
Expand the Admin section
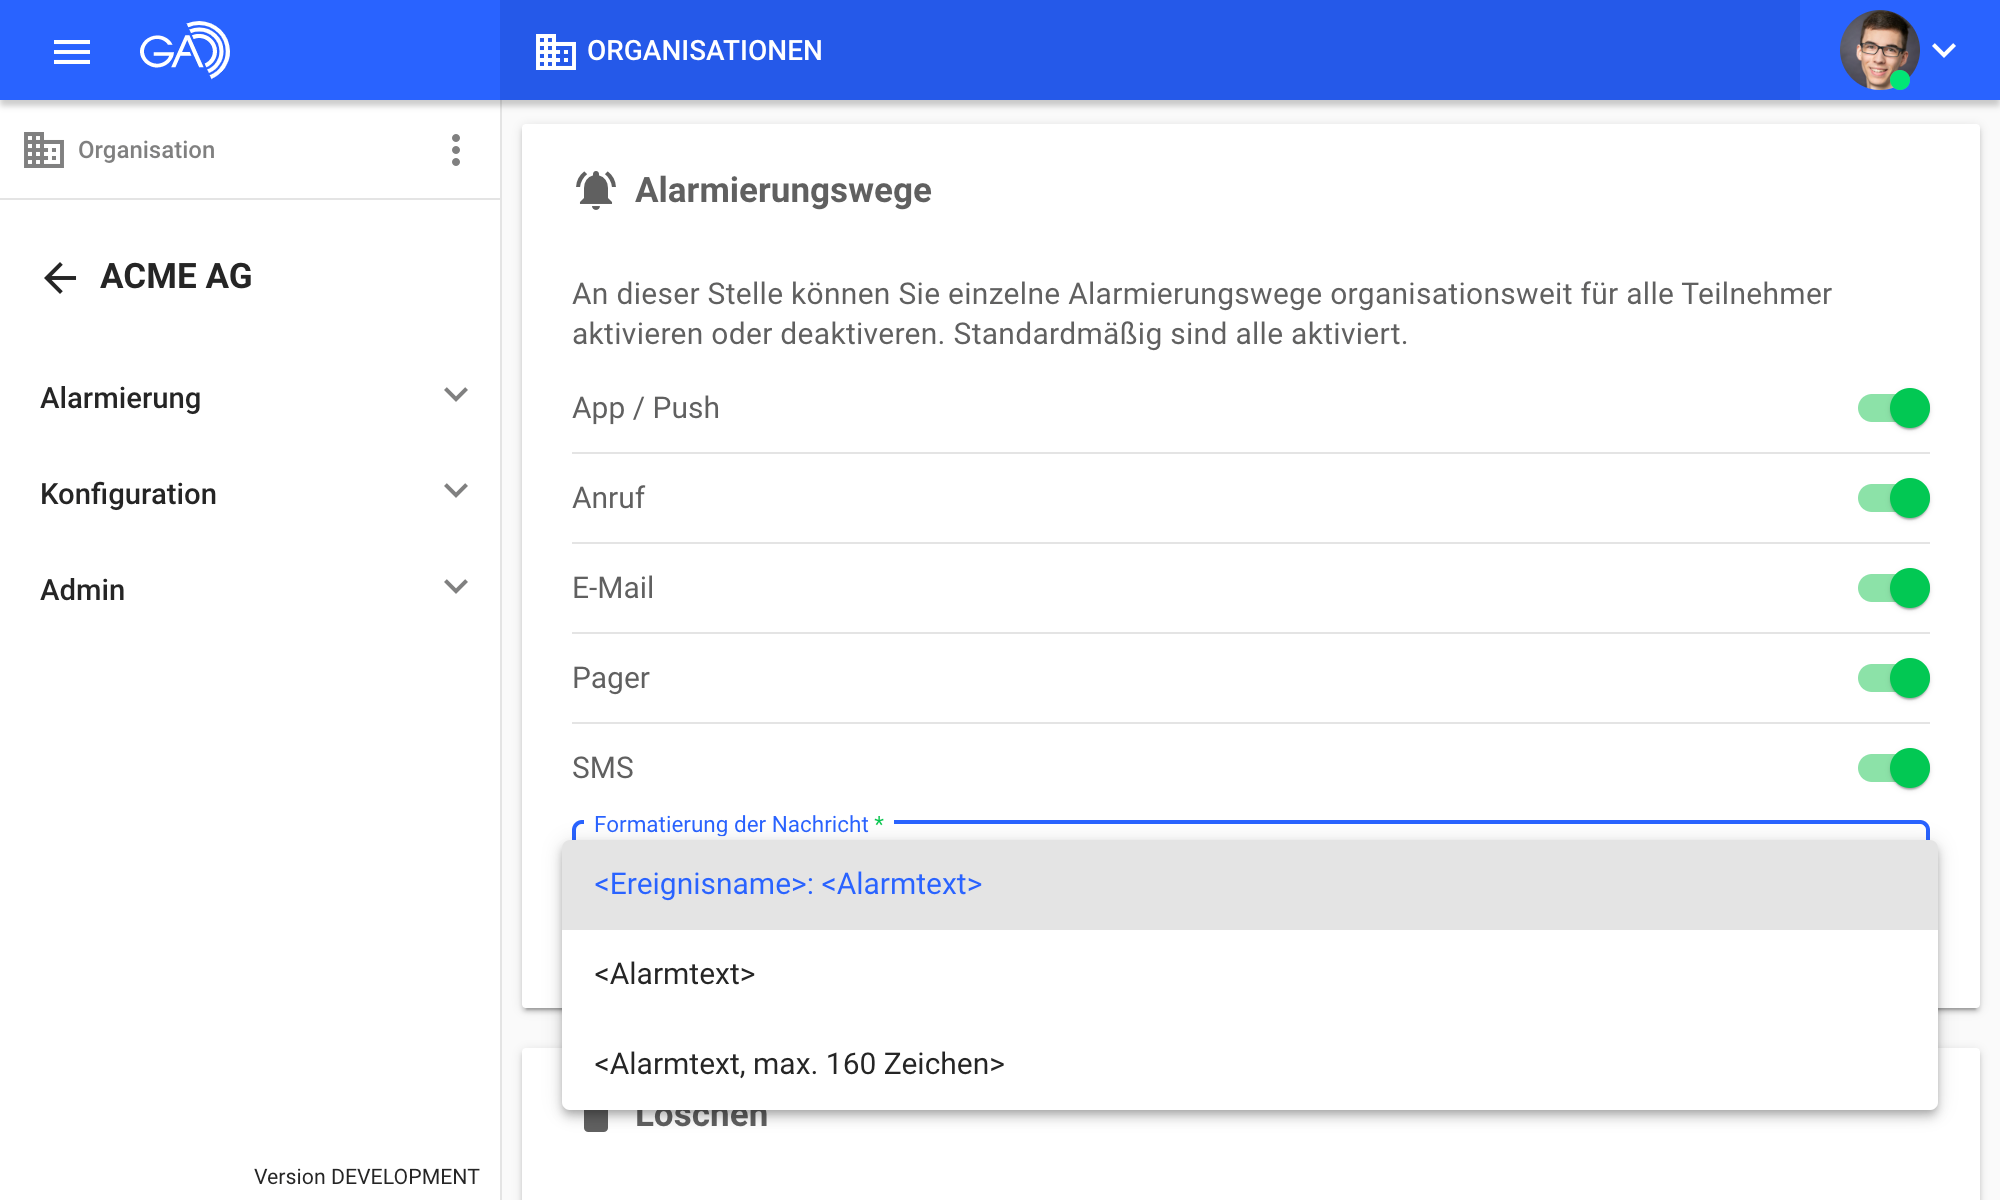point(456,587)
